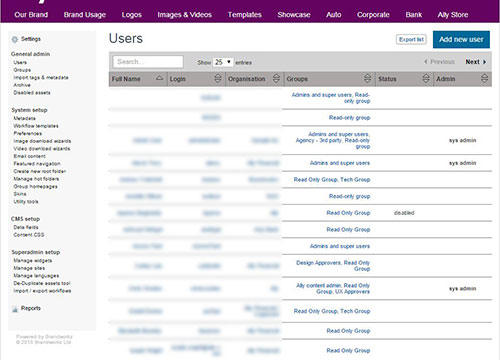Viewport: 500px width, 360px height.
Task: Click 'Design Approvers' group link
Action: tap(318, 263)
